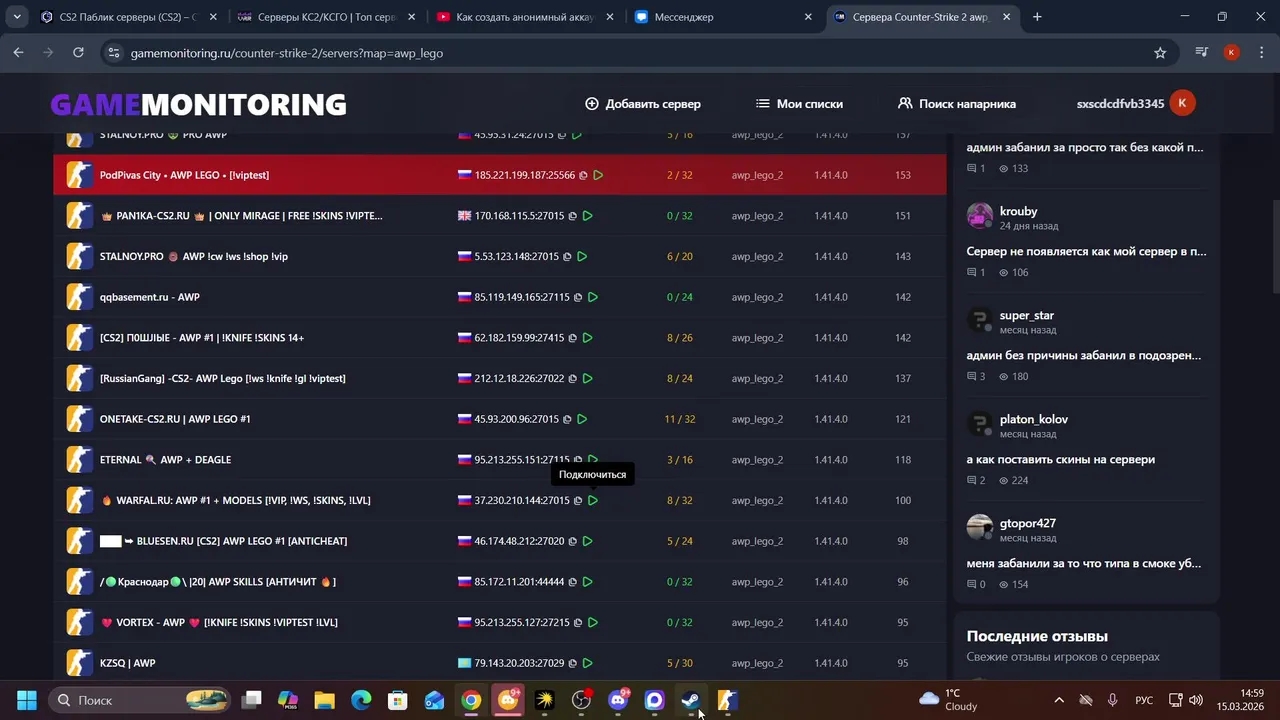Copy the IP address 37.230.210.144:27015
1280x720 pixels.
578,501
